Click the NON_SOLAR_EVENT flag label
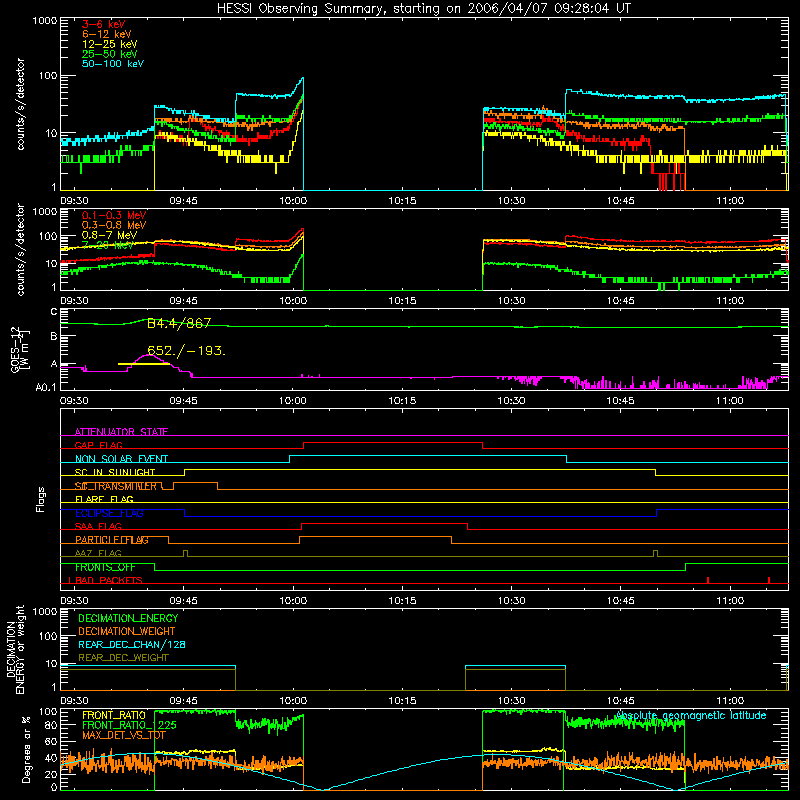The width and height of the screenshot is (800, 800). click(x=121, y=459)
